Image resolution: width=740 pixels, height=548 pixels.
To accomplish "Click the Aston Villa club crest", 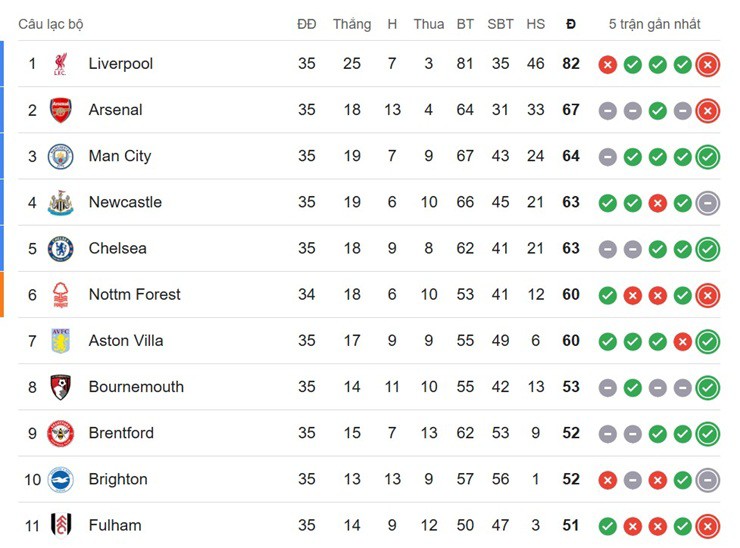I will click(x=60, y=341).
